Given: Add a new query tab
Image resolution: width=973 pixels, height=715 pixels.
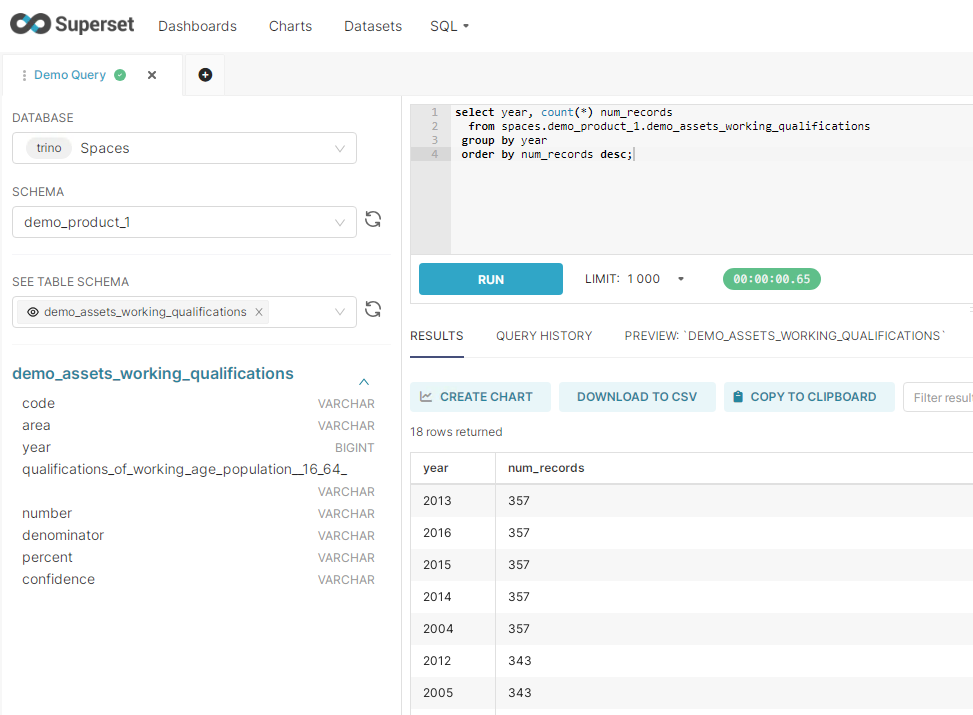Looking at the screenshot, I should (205, 75).
